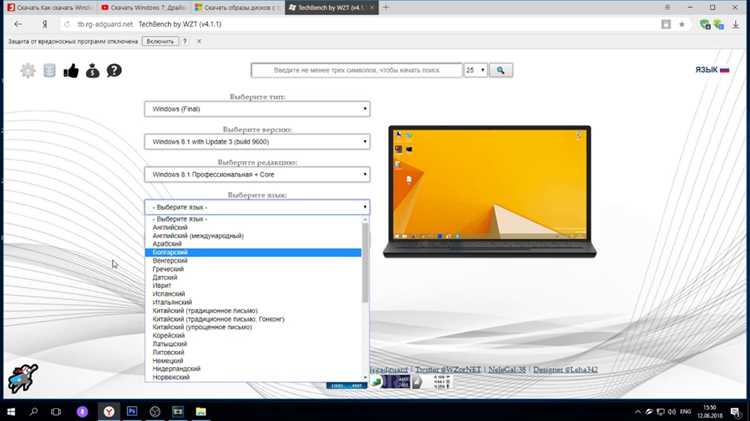Choose 'Итальянский' from the language list
750x421 pixels.
pyautogui.click(x=253, y=302)
